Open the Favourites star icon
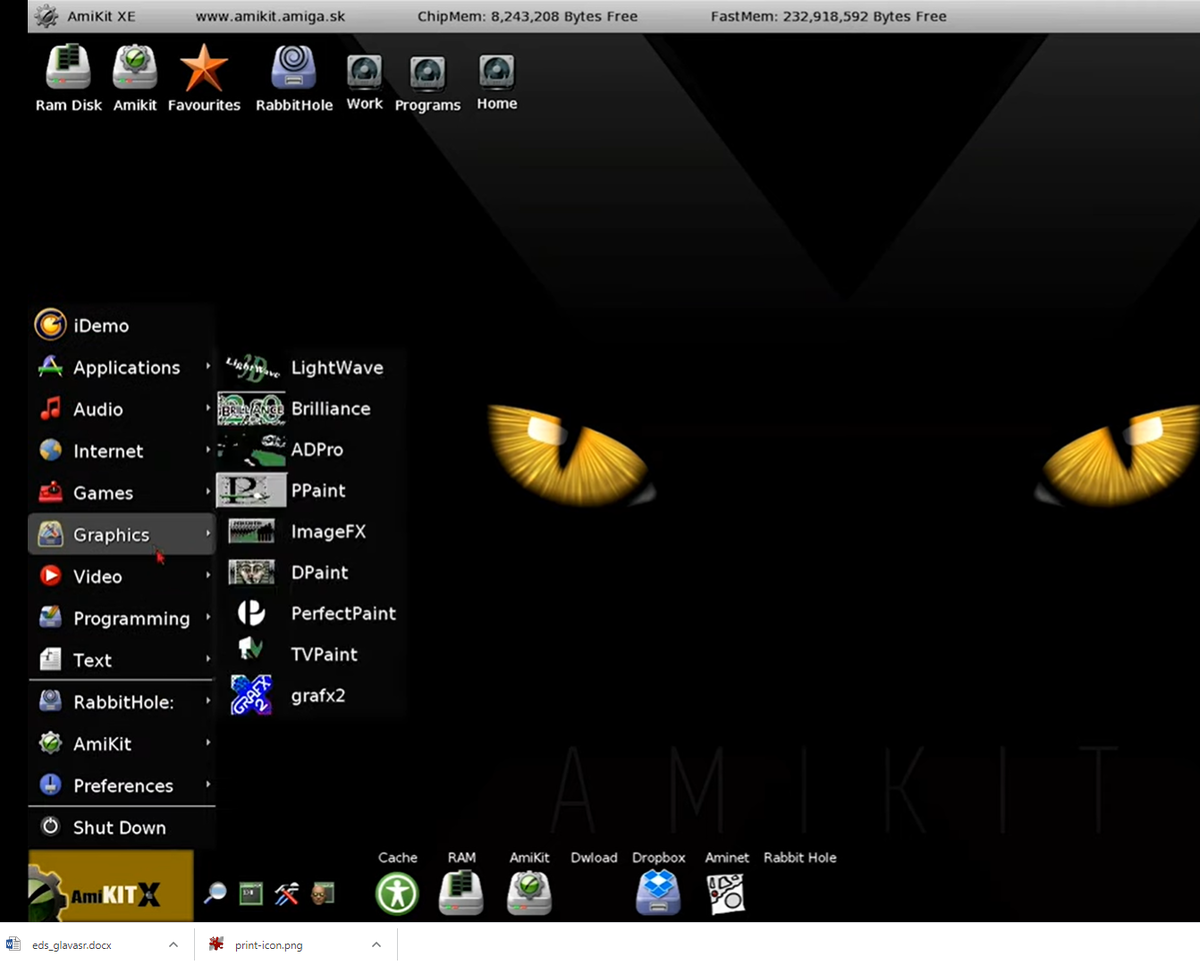 (204, 78)
